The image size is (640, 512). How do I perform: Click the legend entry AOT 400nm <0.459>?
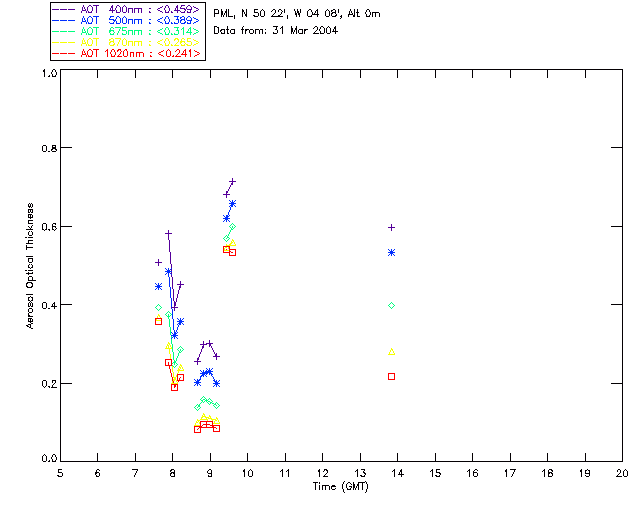[127, 9]
